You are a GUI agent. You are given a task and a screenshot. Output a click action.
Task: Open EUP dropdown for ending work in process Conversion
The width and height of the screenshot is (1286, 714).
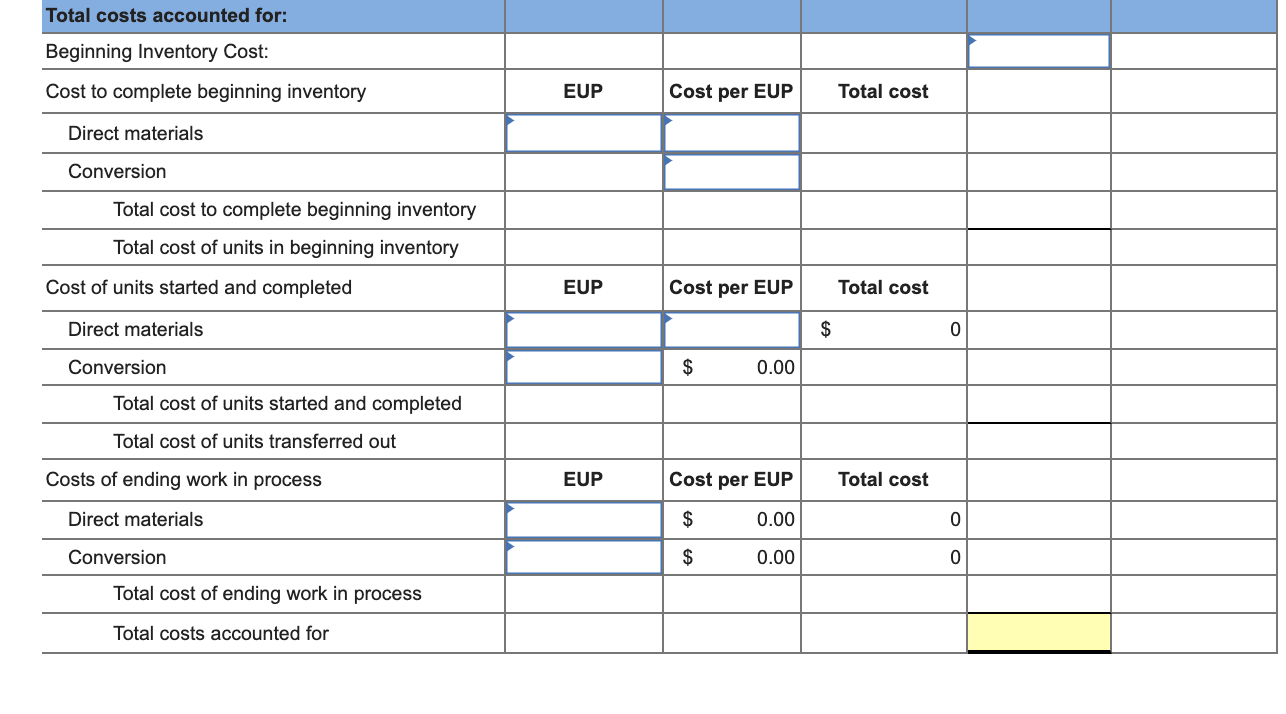(584, 557)
